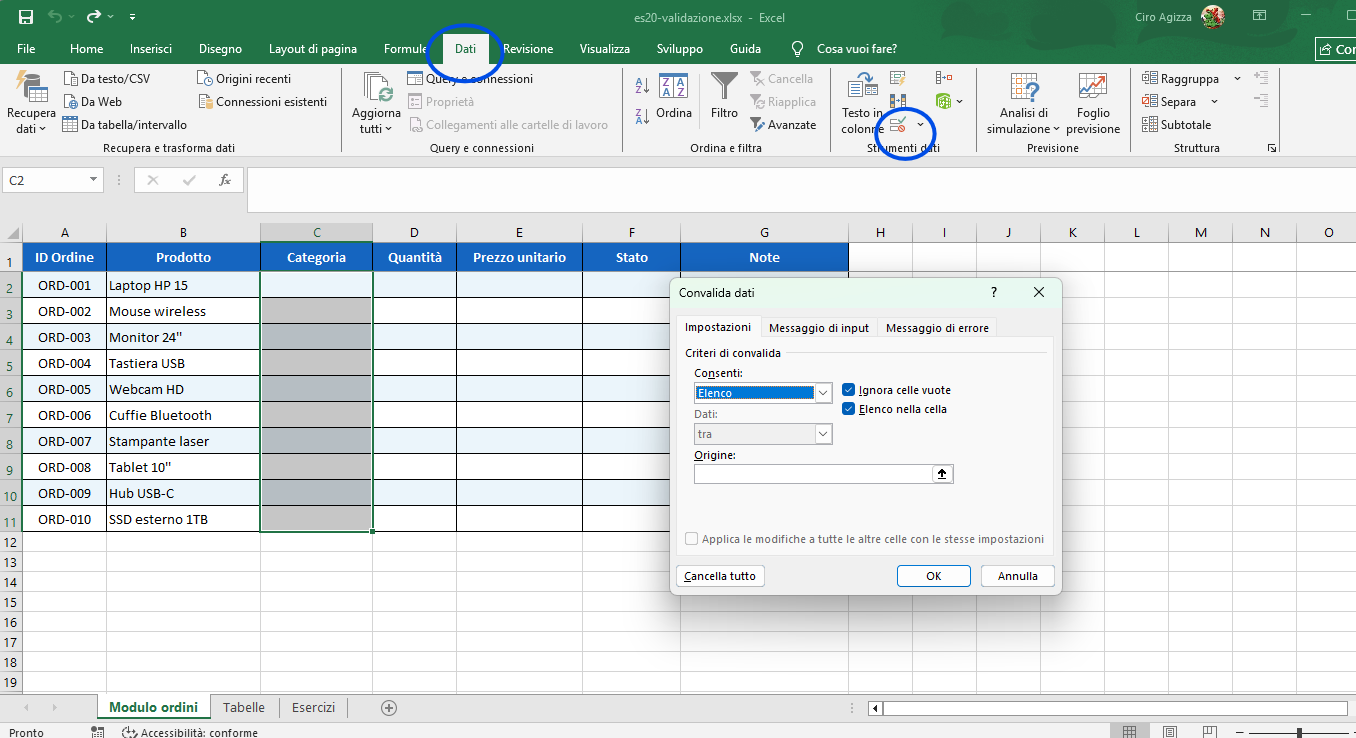
Task: Click Cosa vuoi fare search box
Action: pos(856,49)
